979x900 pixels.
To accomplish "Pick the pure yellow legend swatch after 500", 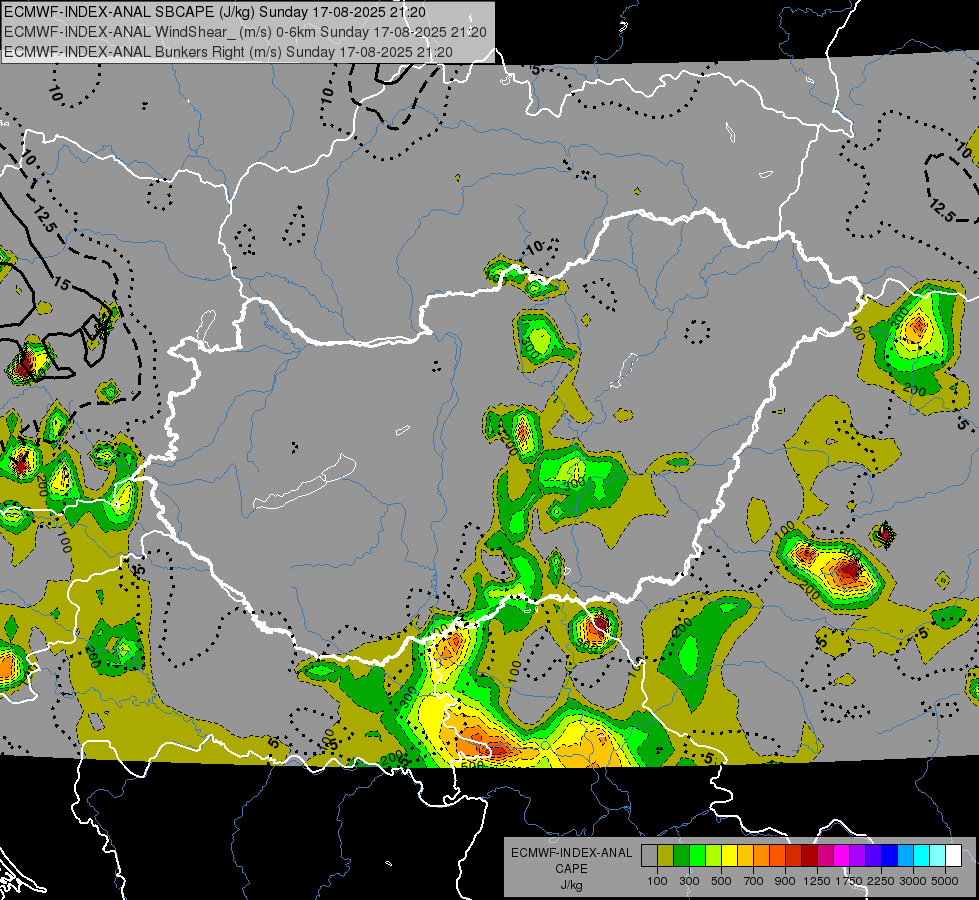I will coord(729,856).
